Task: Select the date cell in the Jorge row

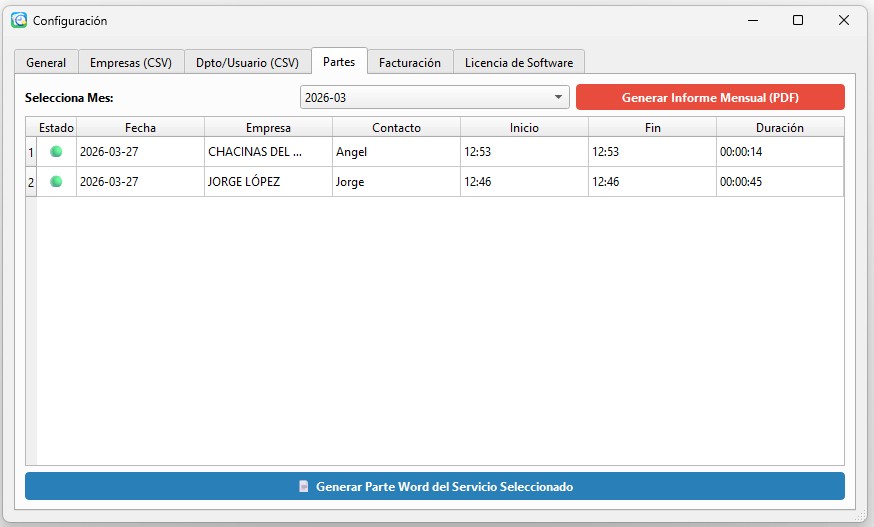Action: click(140, 182)
